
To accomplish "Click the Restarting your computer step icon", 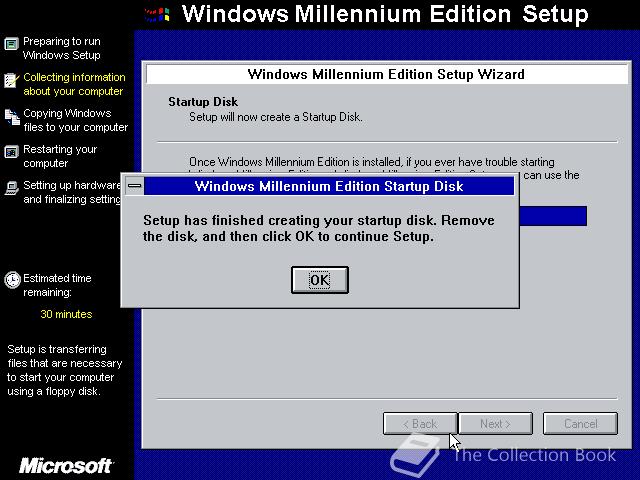I will [11, 152].
